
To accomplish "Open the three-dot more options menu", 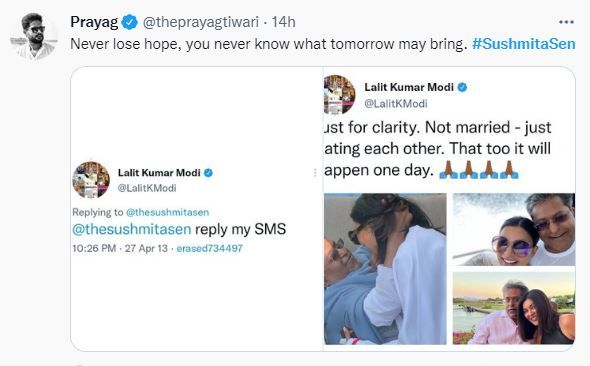I will click(x=566, y=22).
